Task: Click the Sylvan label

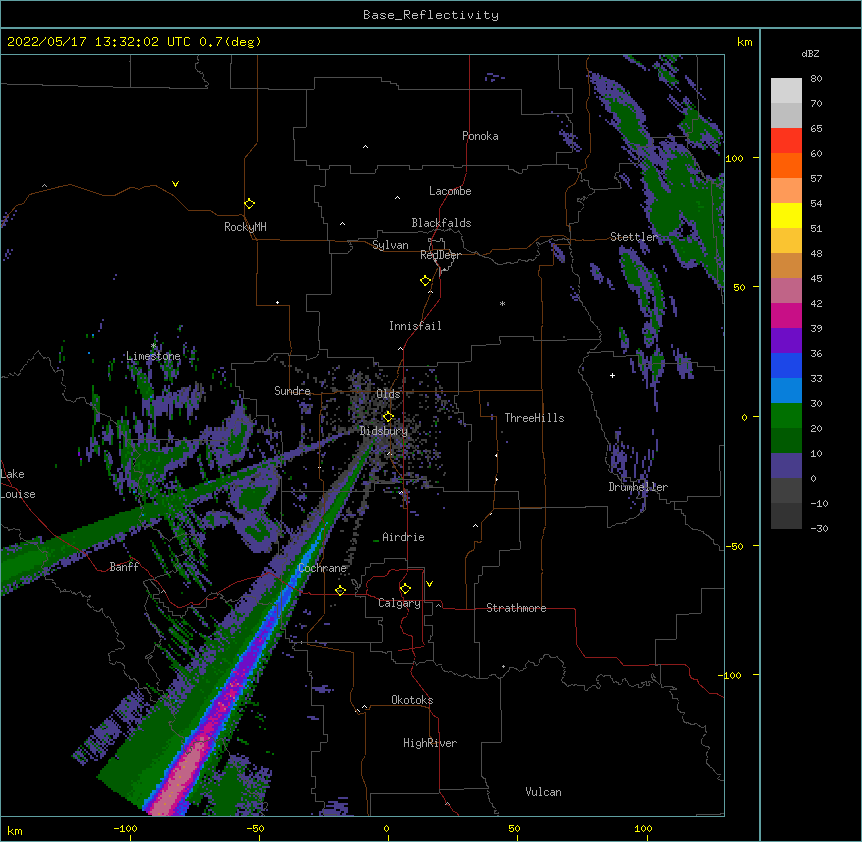Action: tap(390, 245)
